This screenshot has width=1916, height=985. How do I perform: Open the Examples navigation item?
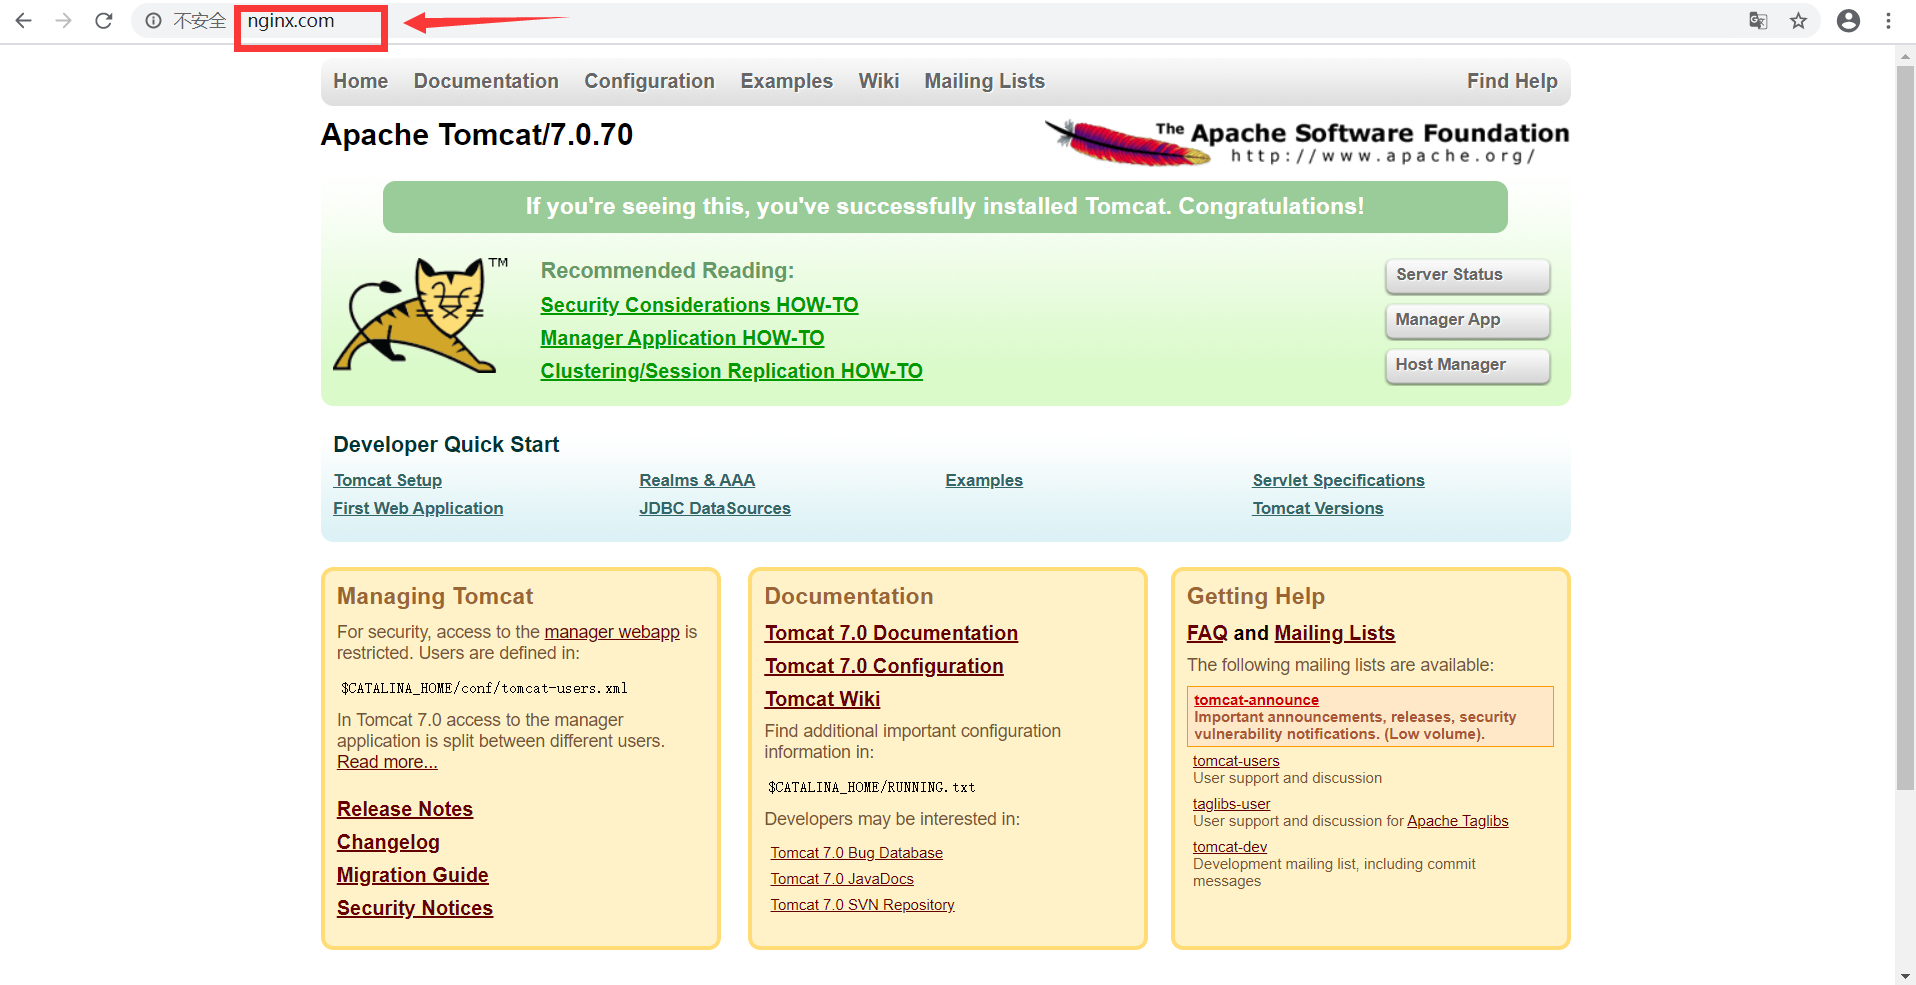point(786,81)
